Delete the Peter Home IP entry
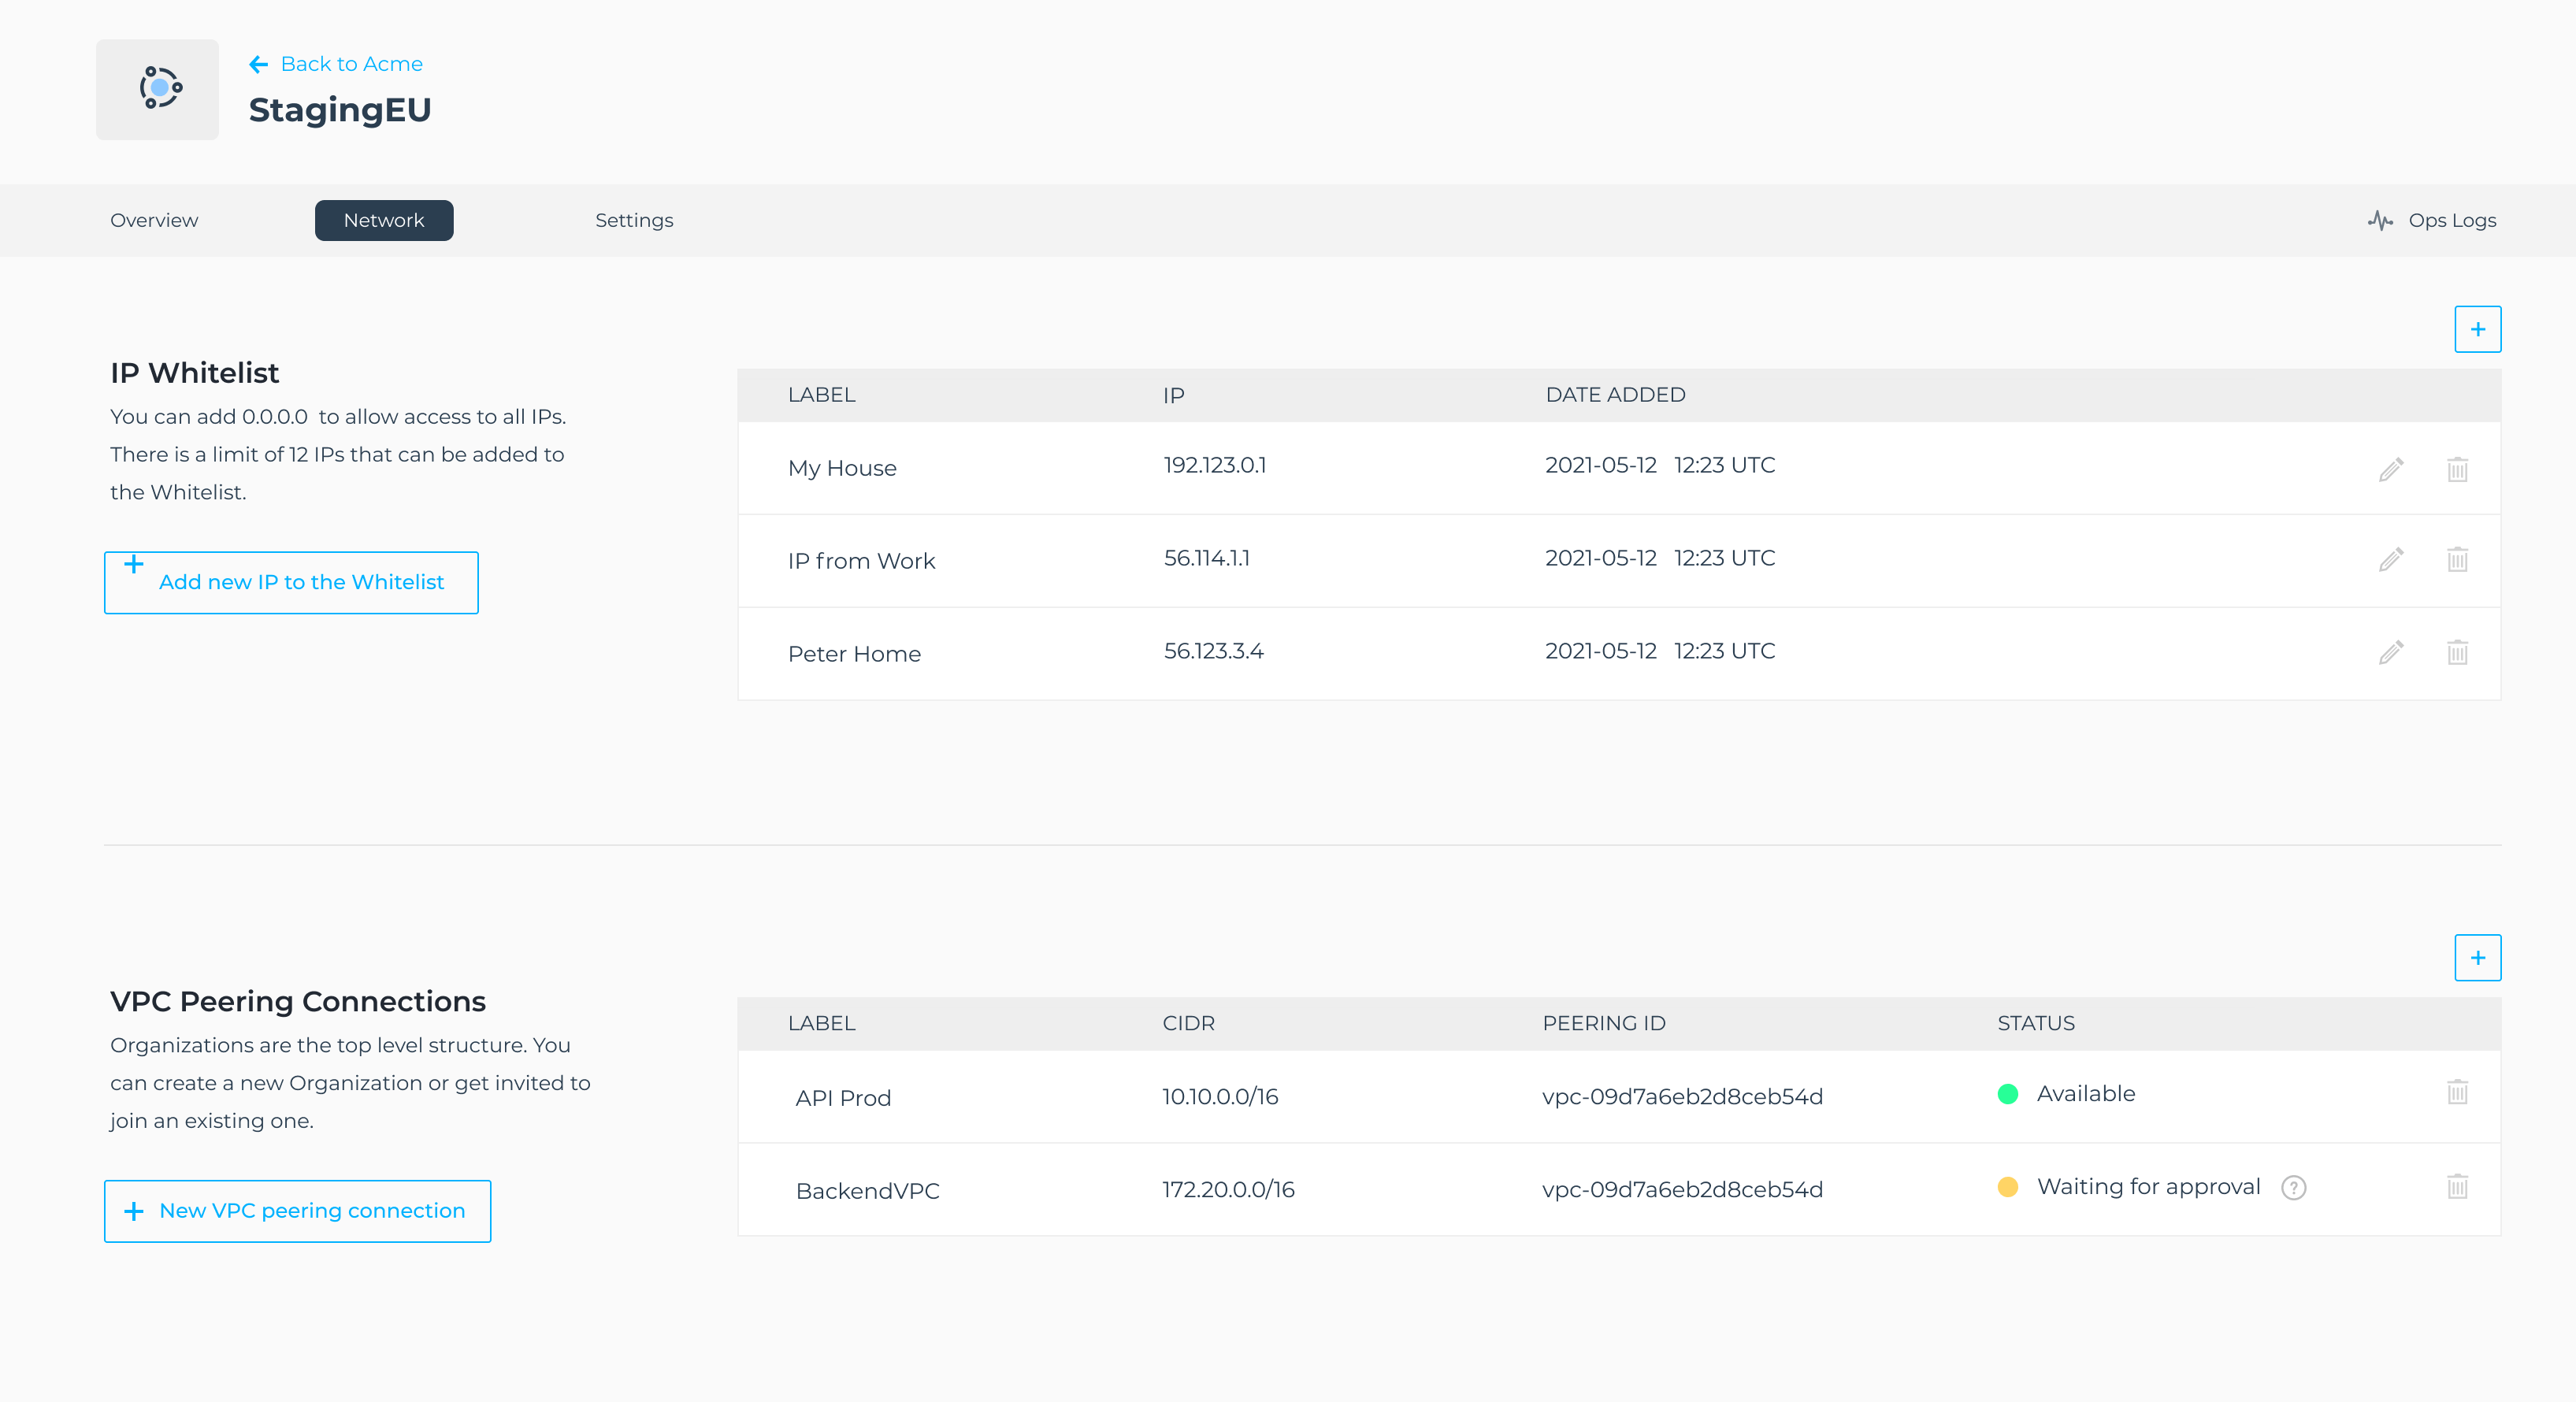2576x1402 pixels. pyautogui.click(x=2457, y=652)
